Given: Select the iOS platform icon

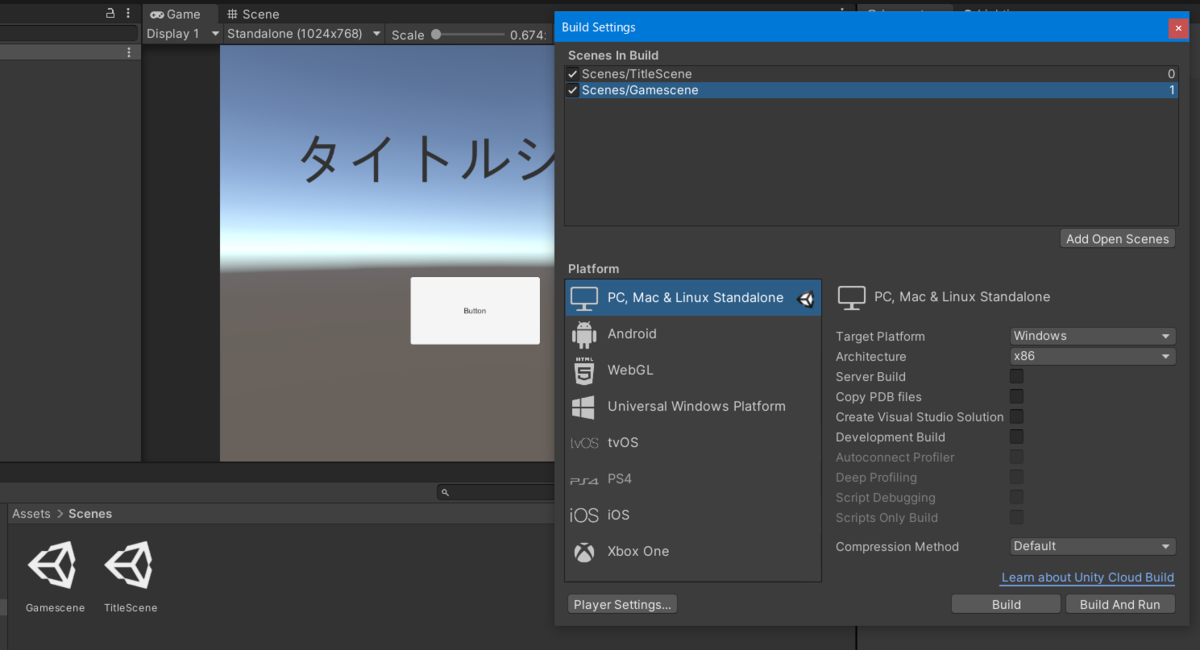Looking at the screenshot, I should click(x=584, y=515).
